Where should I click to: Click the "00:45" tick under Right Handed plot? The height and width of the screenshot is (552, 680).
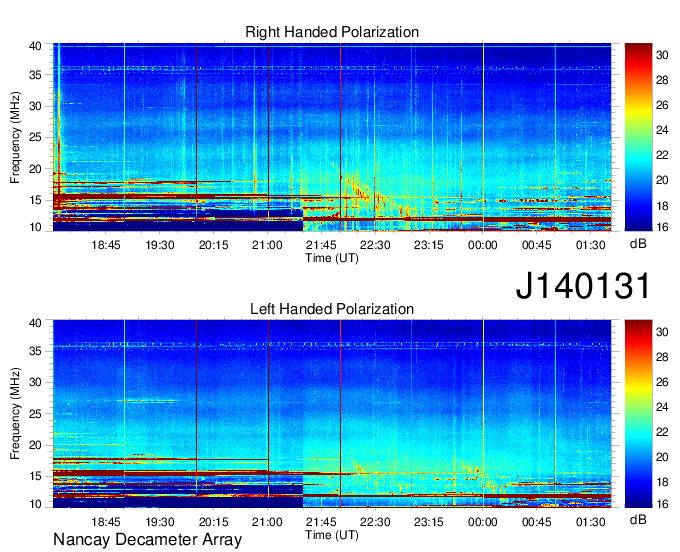pos(536,245)
